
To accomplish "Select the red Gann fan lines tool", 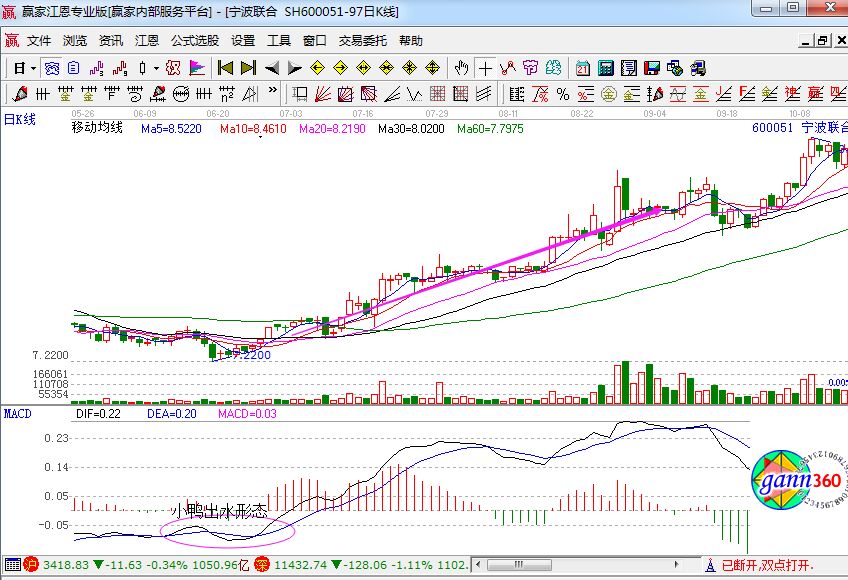I will pos(323,94).
